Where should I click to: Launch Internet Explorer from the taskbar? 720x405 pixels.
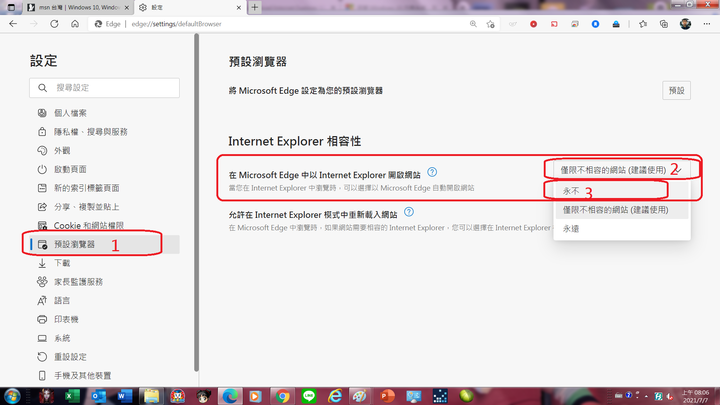[335, 396]
